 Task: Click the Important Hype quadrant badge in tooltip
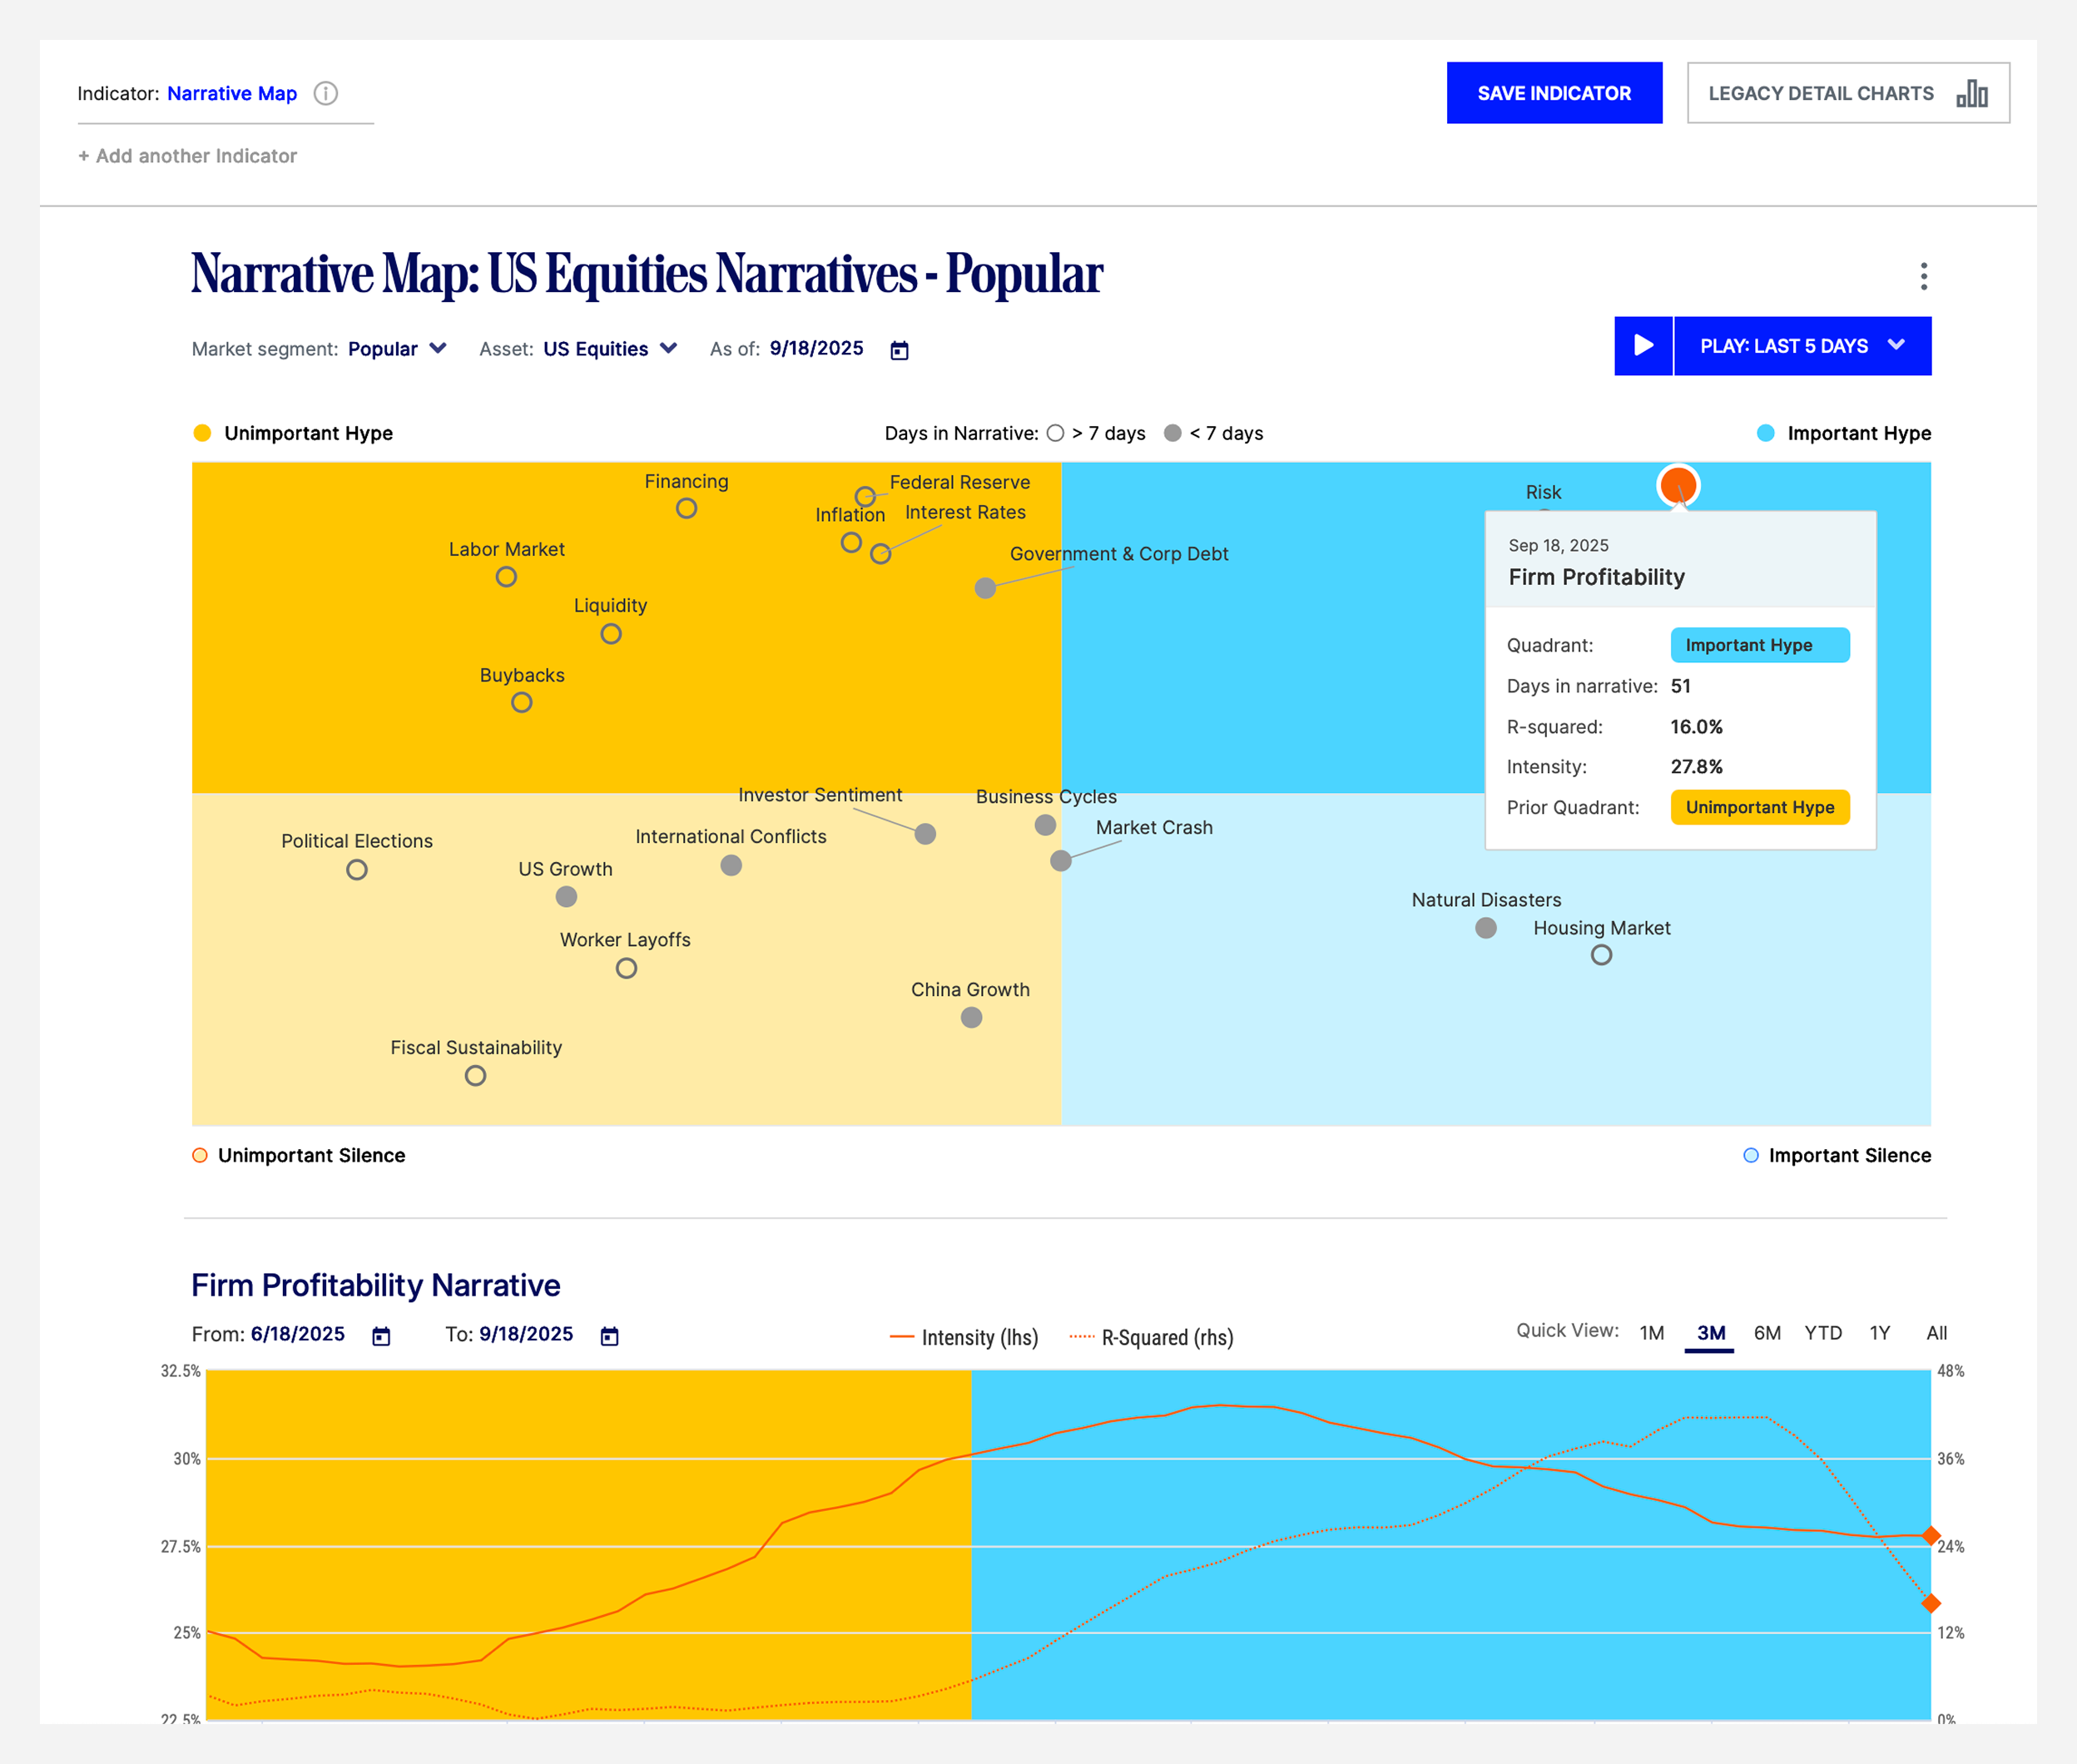coord(1759,645)
